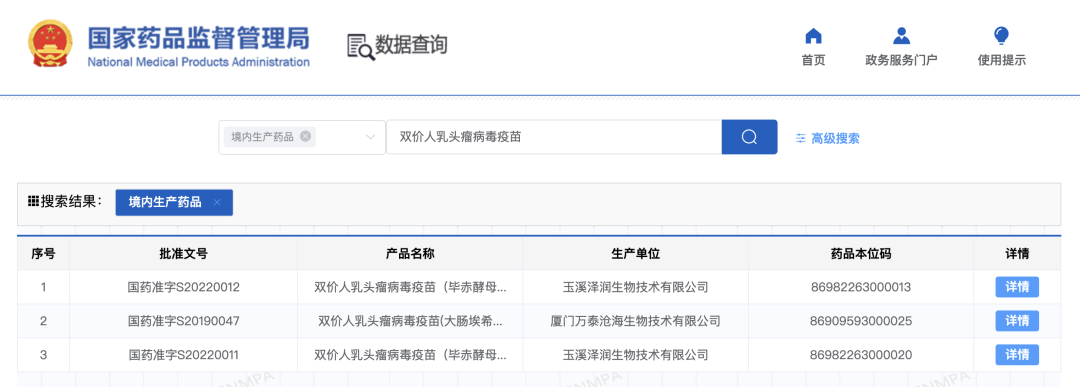Click the 高级搜索 sliders icon
1080x387 pixels.
800,138
